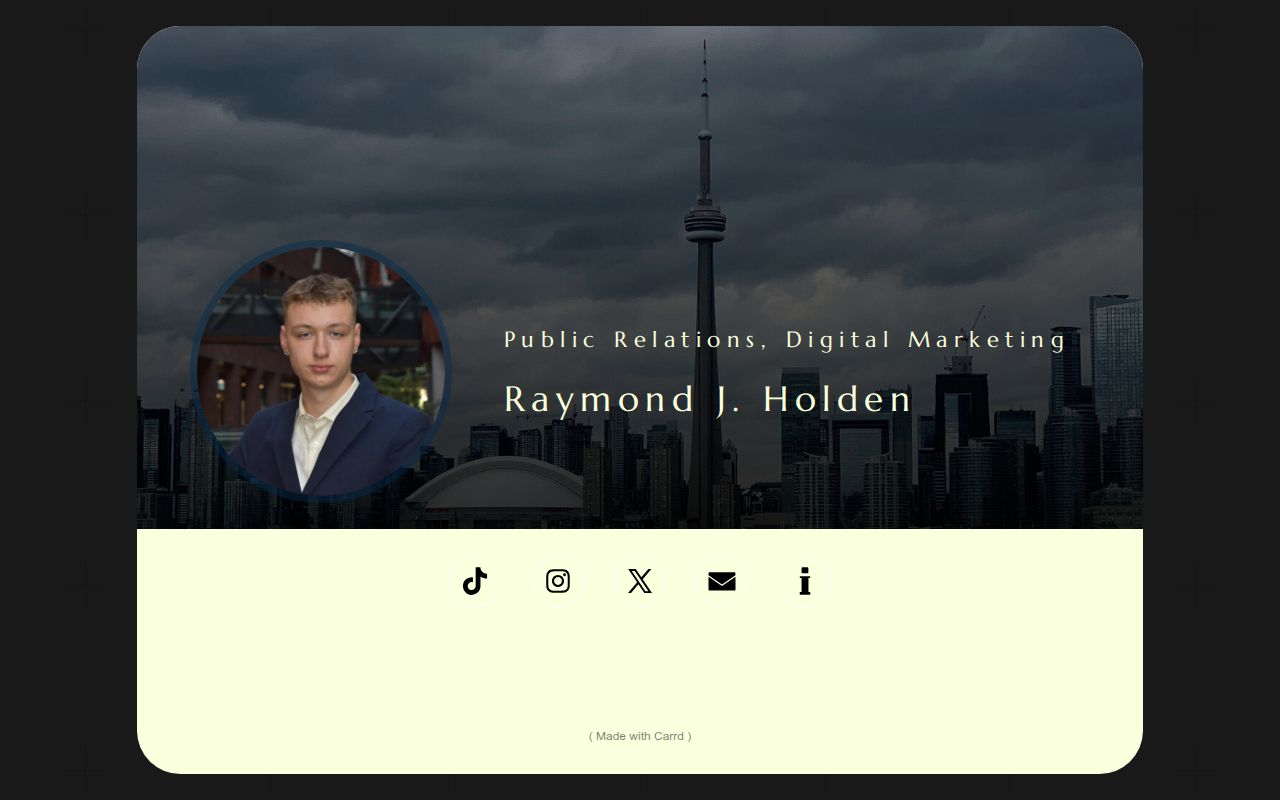
Task: Click the circular profile photo
Action: coord(320,370)
